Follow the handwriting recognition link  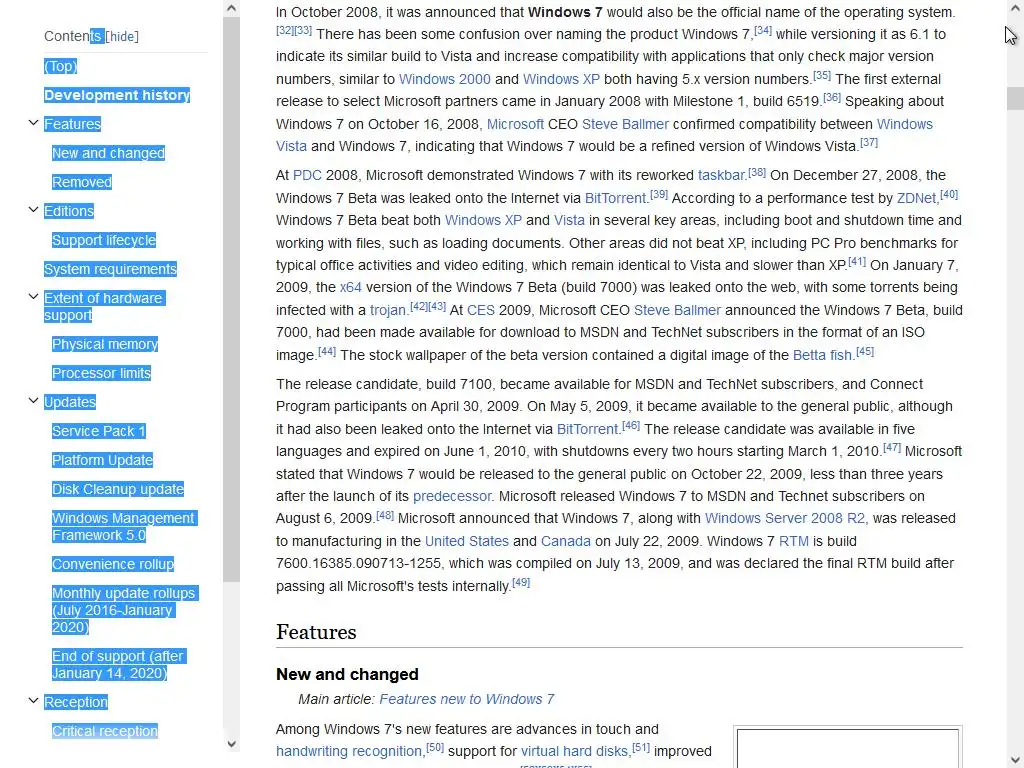tap(349, 752)
